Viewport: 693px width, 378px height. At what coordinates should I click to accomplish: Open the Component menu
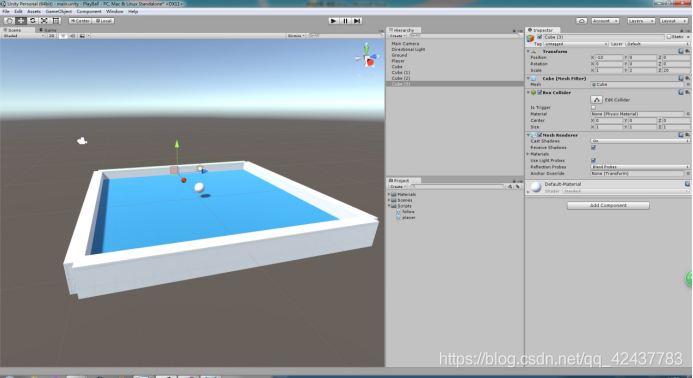click(x=89, y=11)
